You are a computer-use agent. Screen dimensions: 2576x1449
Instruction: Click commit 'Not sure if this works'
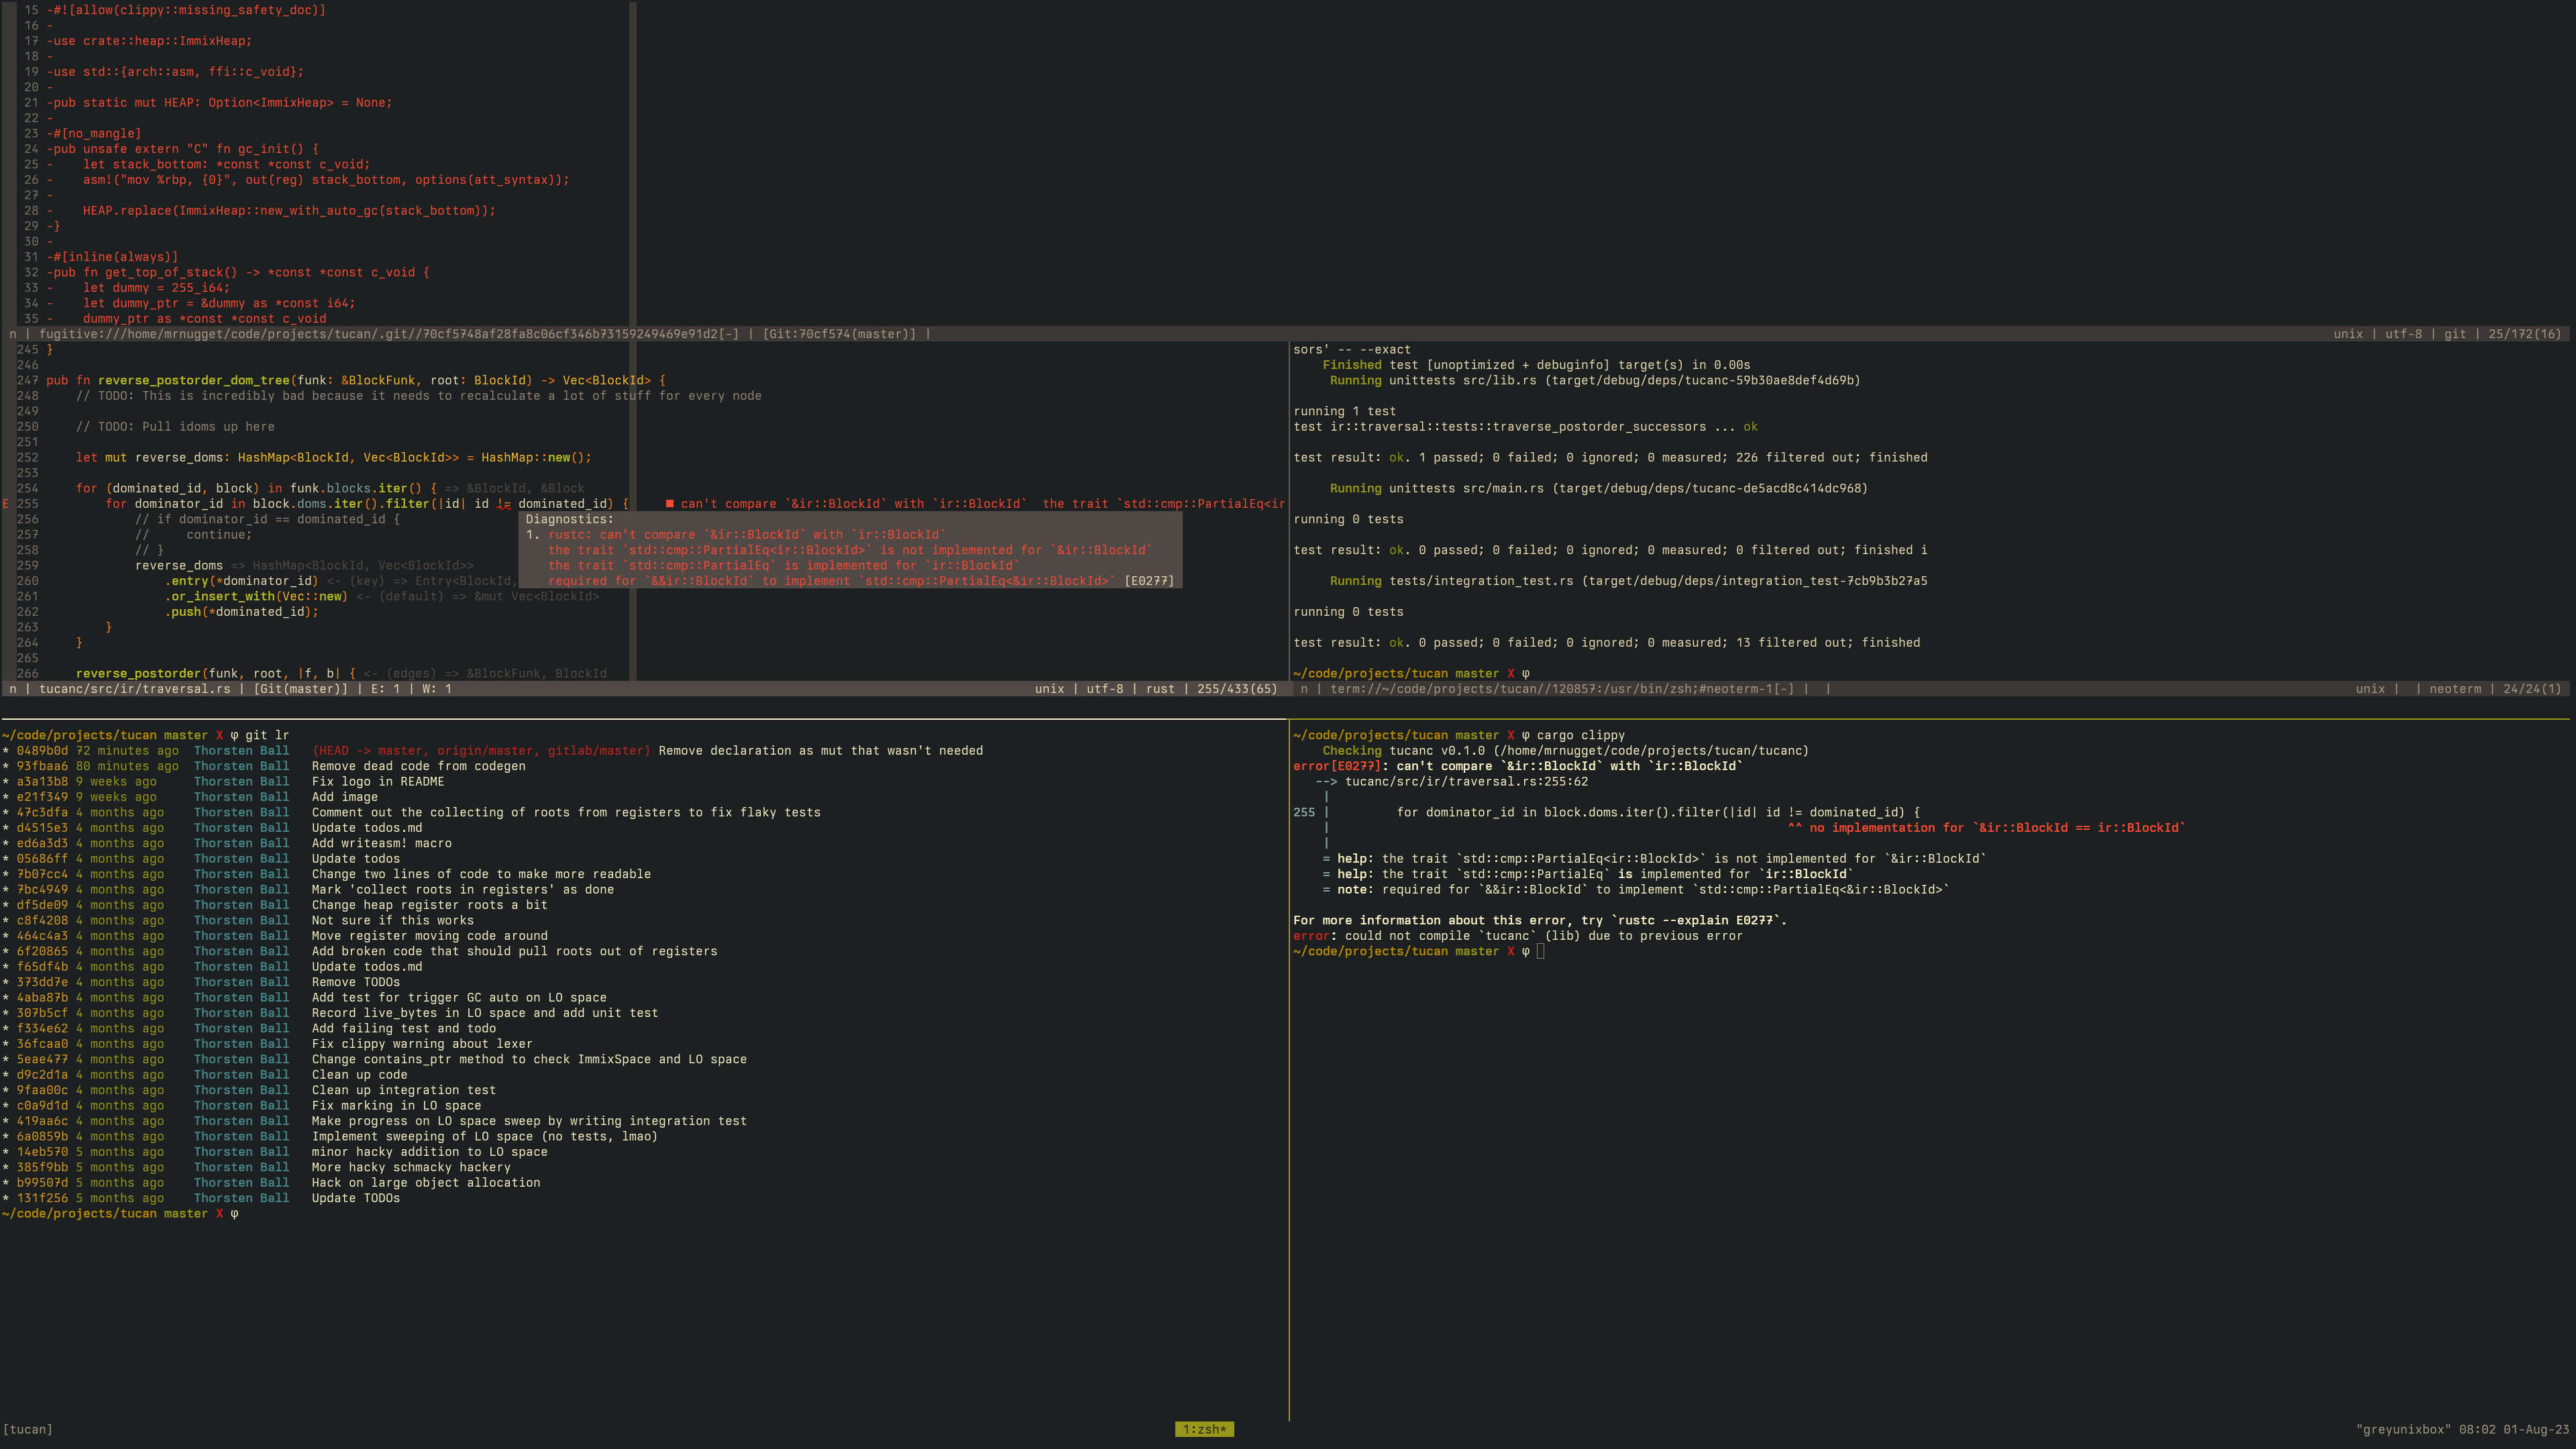393,920
